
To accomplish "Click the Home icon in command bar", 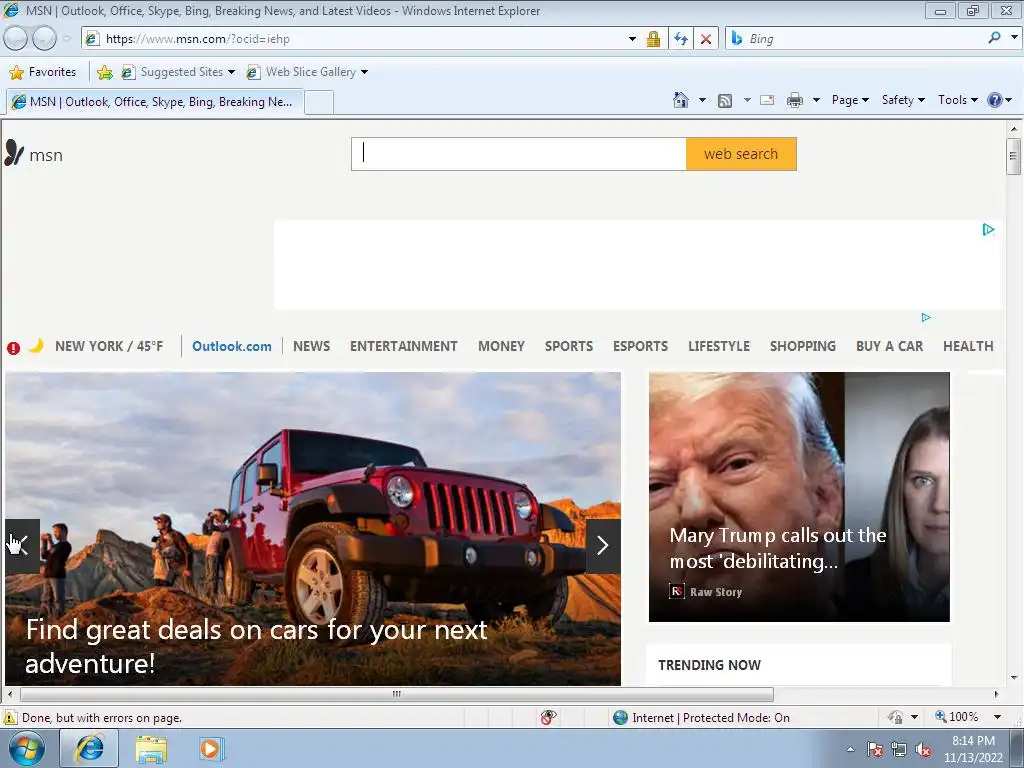I will point(680,100).
